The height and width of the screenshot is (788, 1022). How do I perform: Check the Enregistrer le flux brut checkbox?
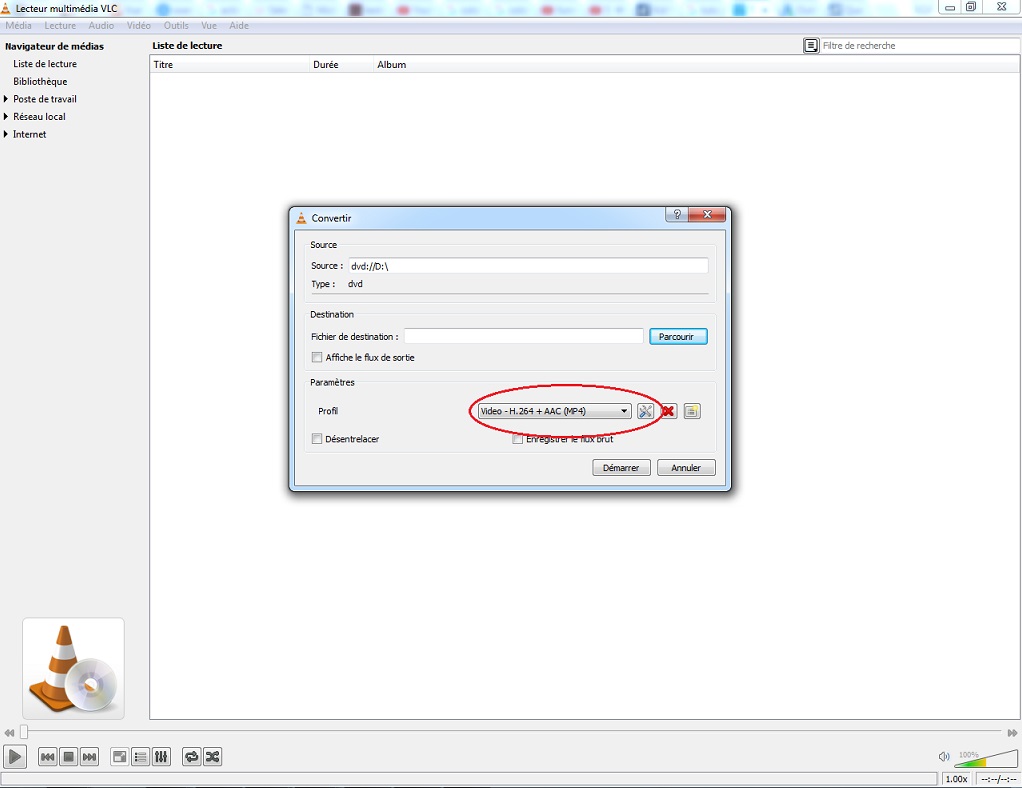(x=518, y=439)
